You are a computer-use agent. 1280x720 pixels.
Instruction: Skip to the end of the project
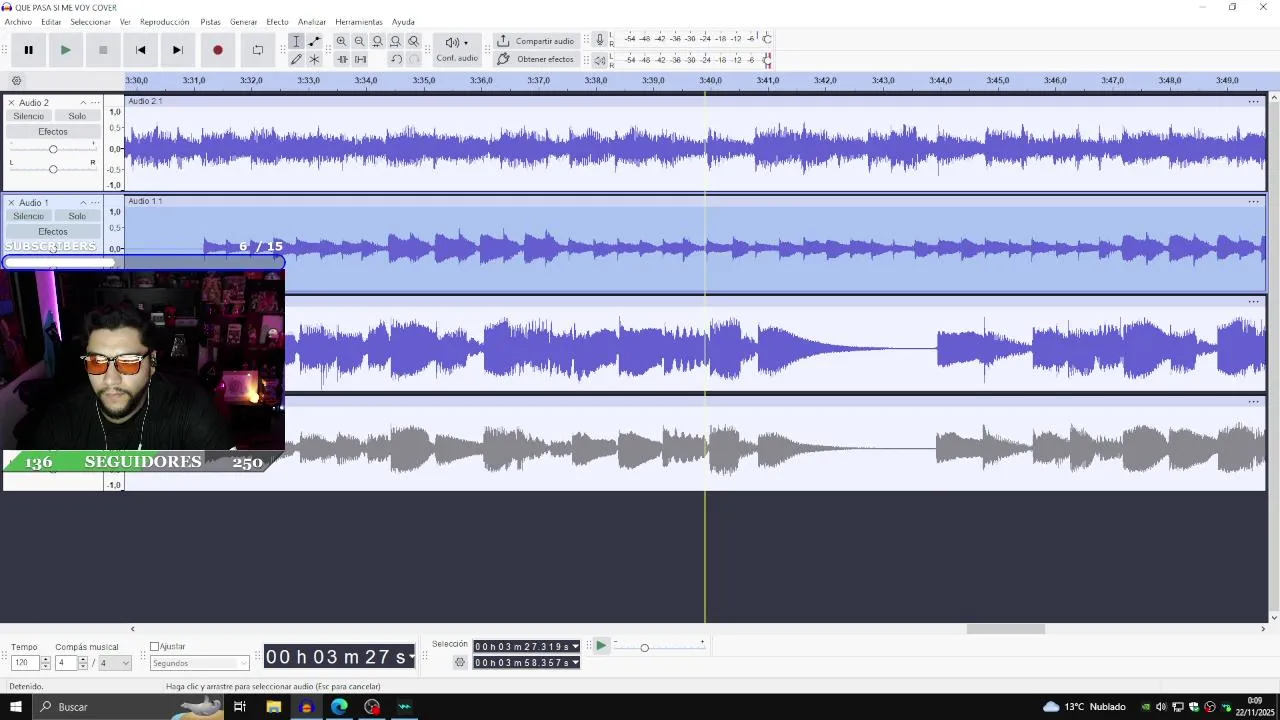(177, 50)
